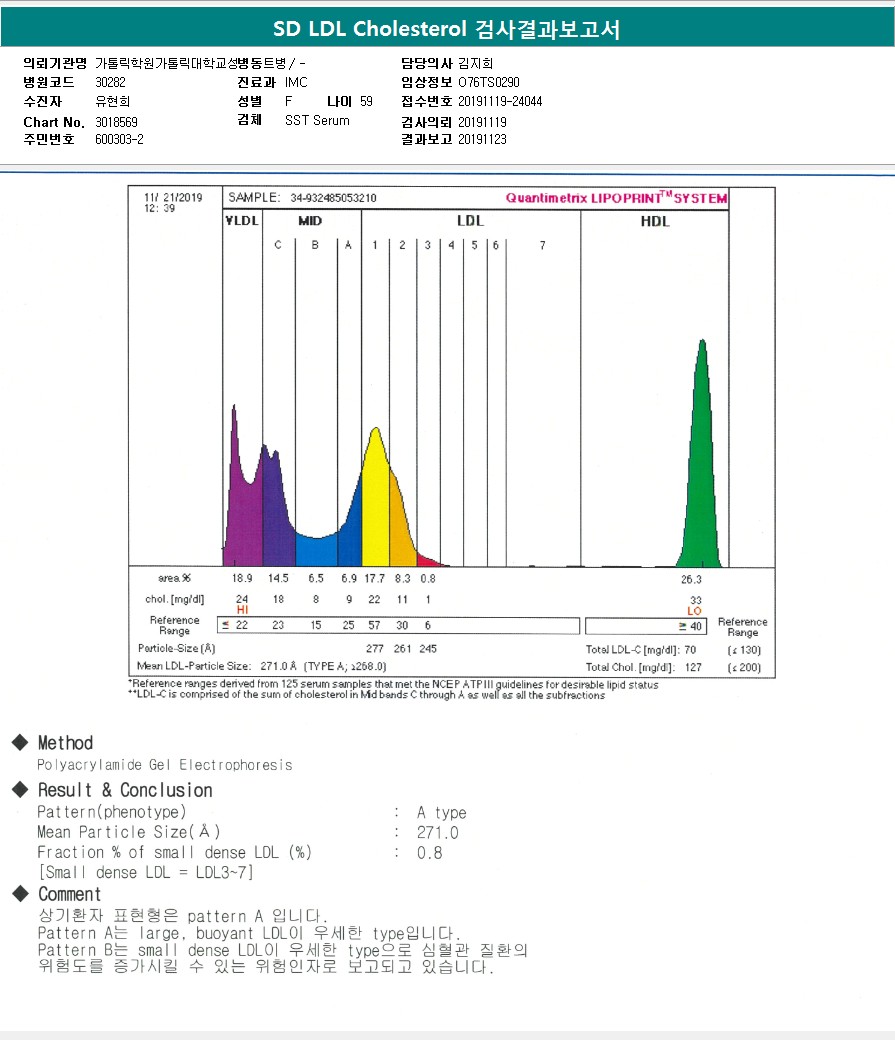
Task: Select chart date "11/ 21/2019"
Action: click(173, 198)
